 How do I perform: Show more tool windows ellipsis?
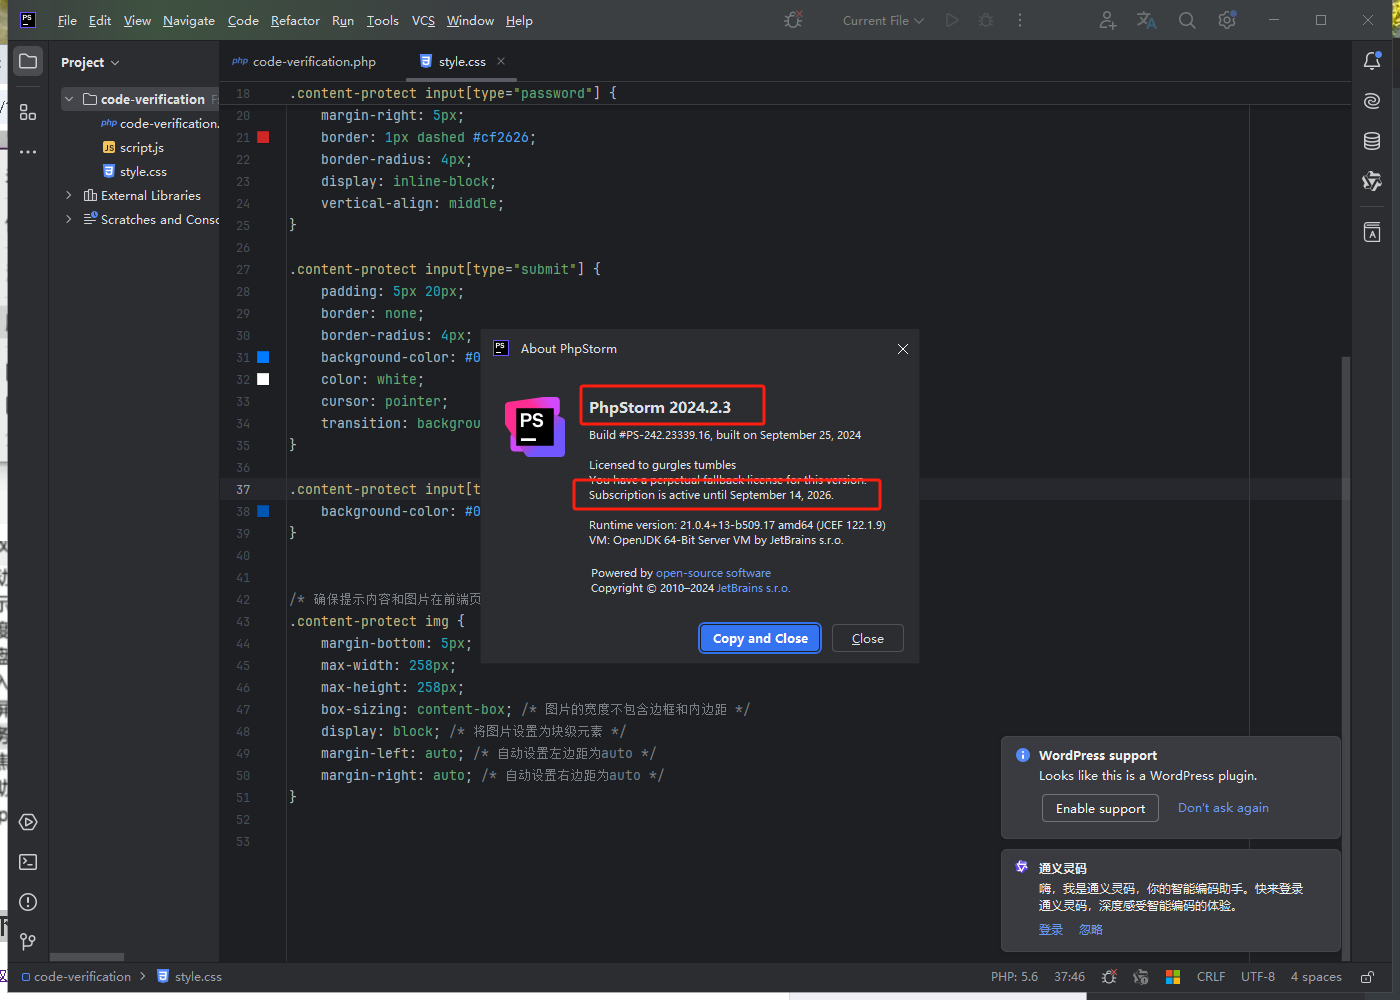coord(28,152)
